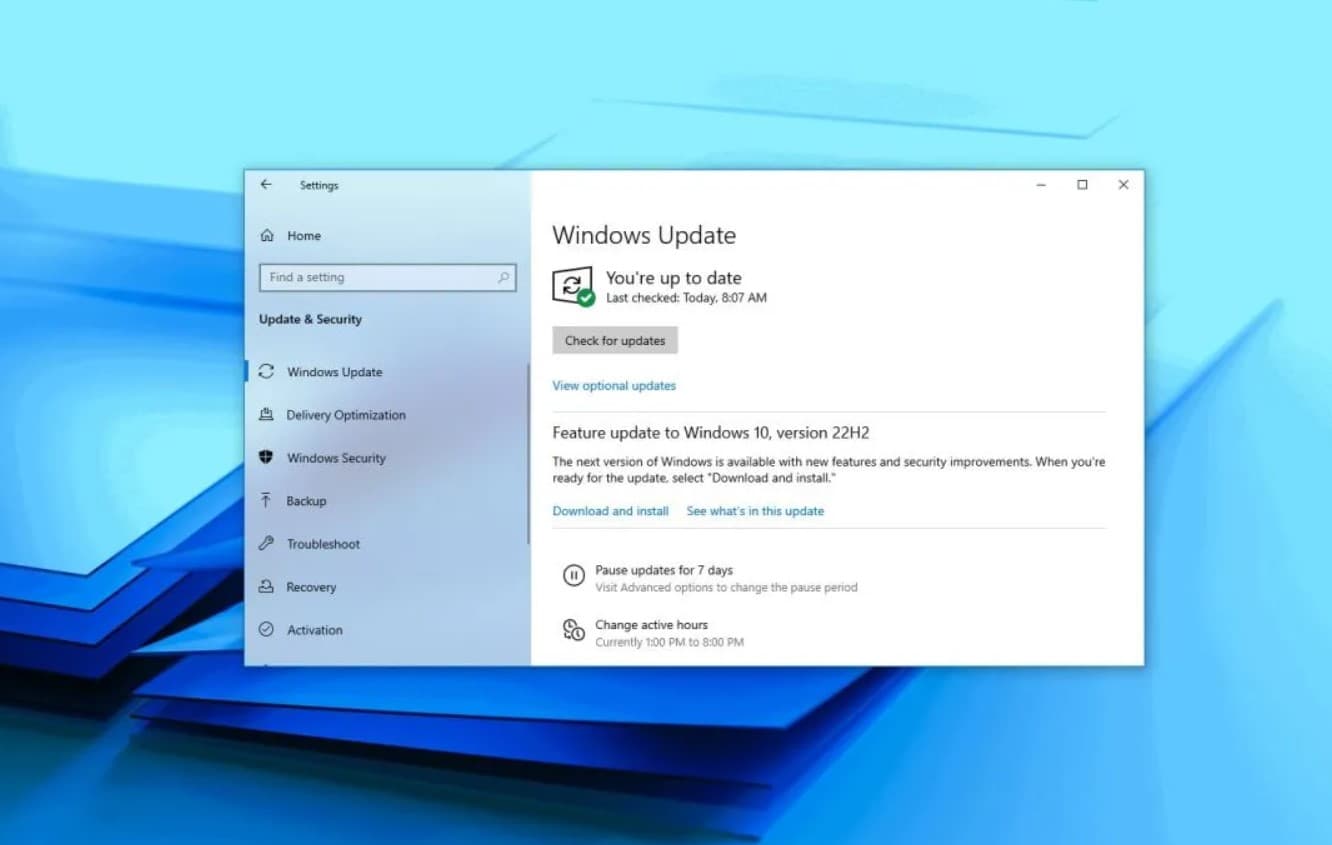Click the Windows Update page heading
Viewport: 1332px width, 845px height.
[x=644, y=236]
